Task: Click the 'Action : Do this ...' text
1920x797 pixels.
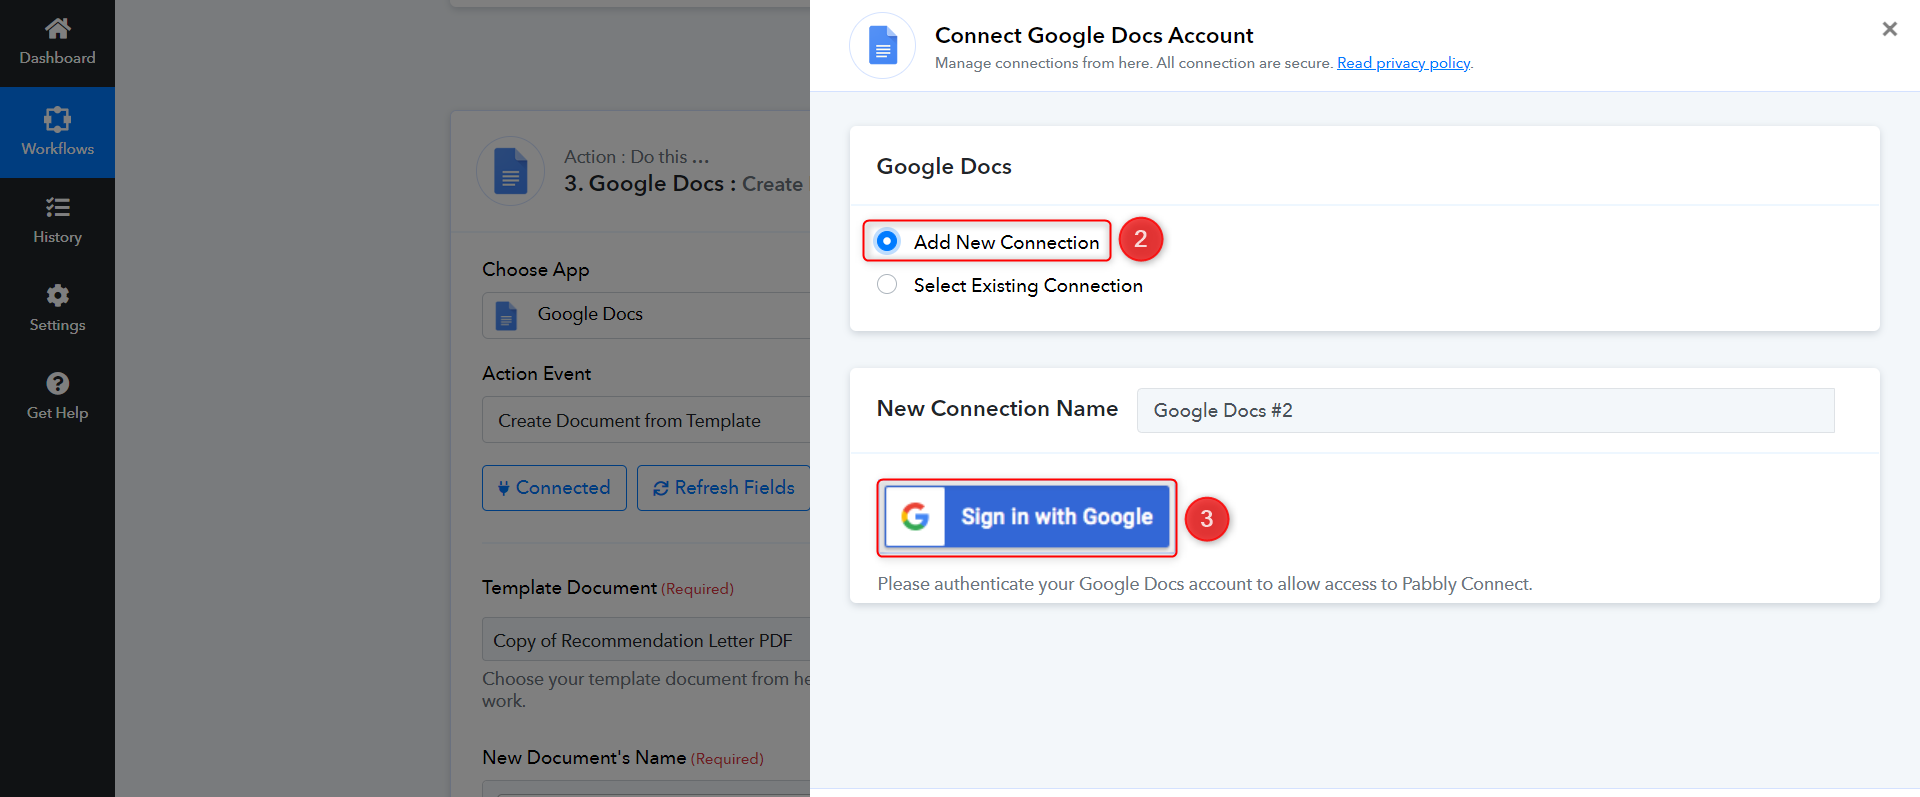Action: click(636, 157)
